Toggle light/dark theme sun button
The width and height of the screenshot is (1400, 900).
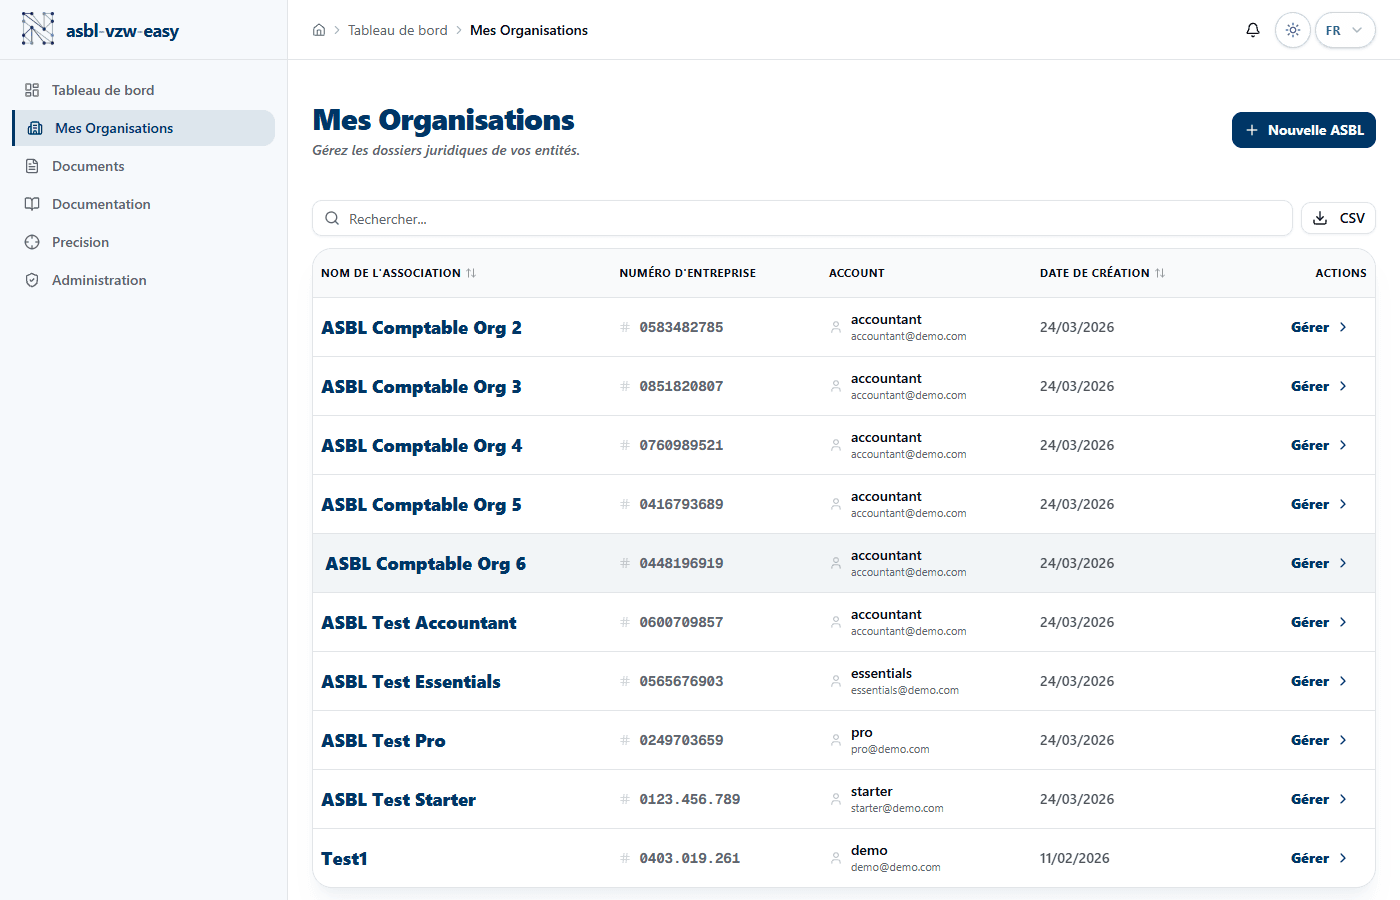pyautogui.click(x=1293, y=30)
